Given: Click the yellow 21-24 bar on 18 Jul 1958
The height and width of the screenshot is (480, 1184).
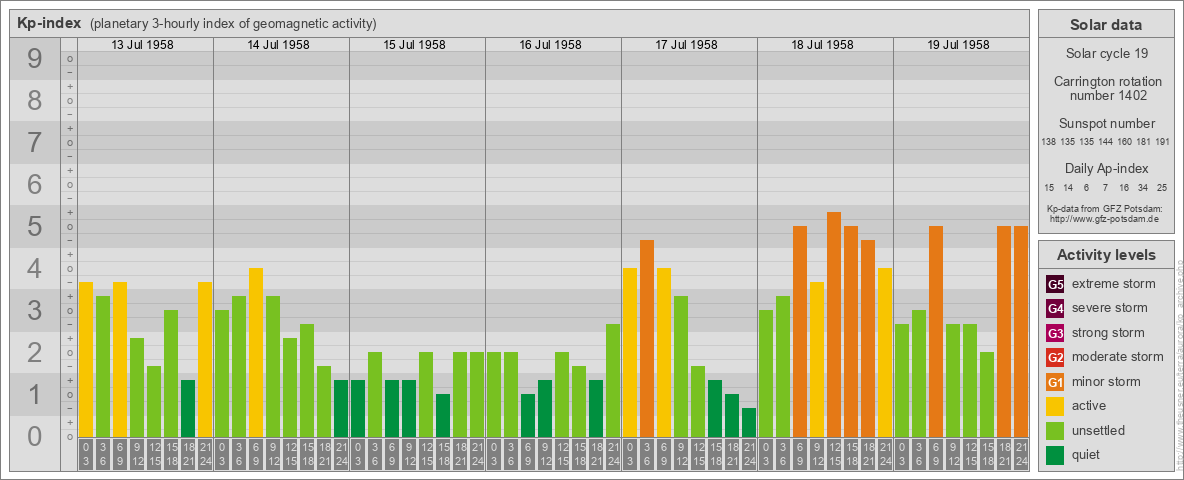Looking at the screenshot, I should (885, 352).
